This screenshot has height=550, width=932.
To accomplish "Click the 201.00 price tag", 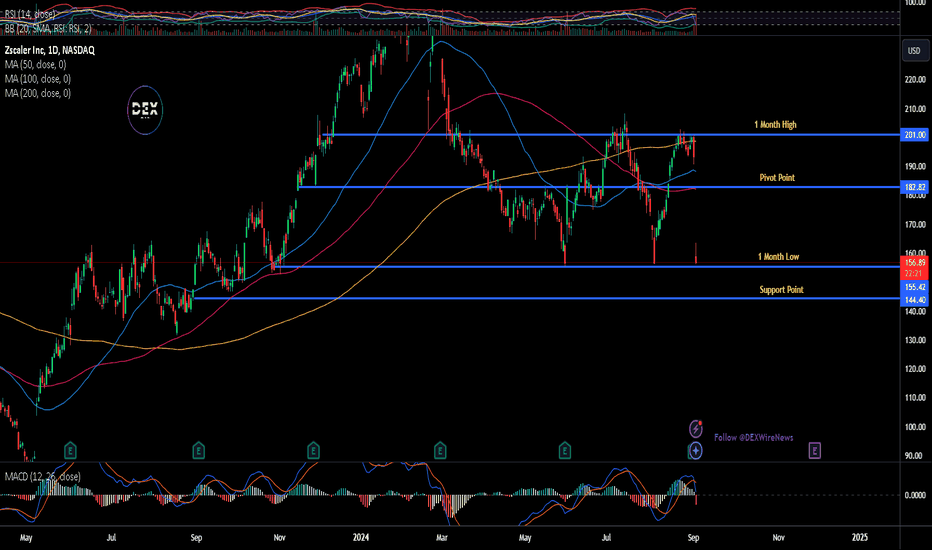I will [915, 135].
